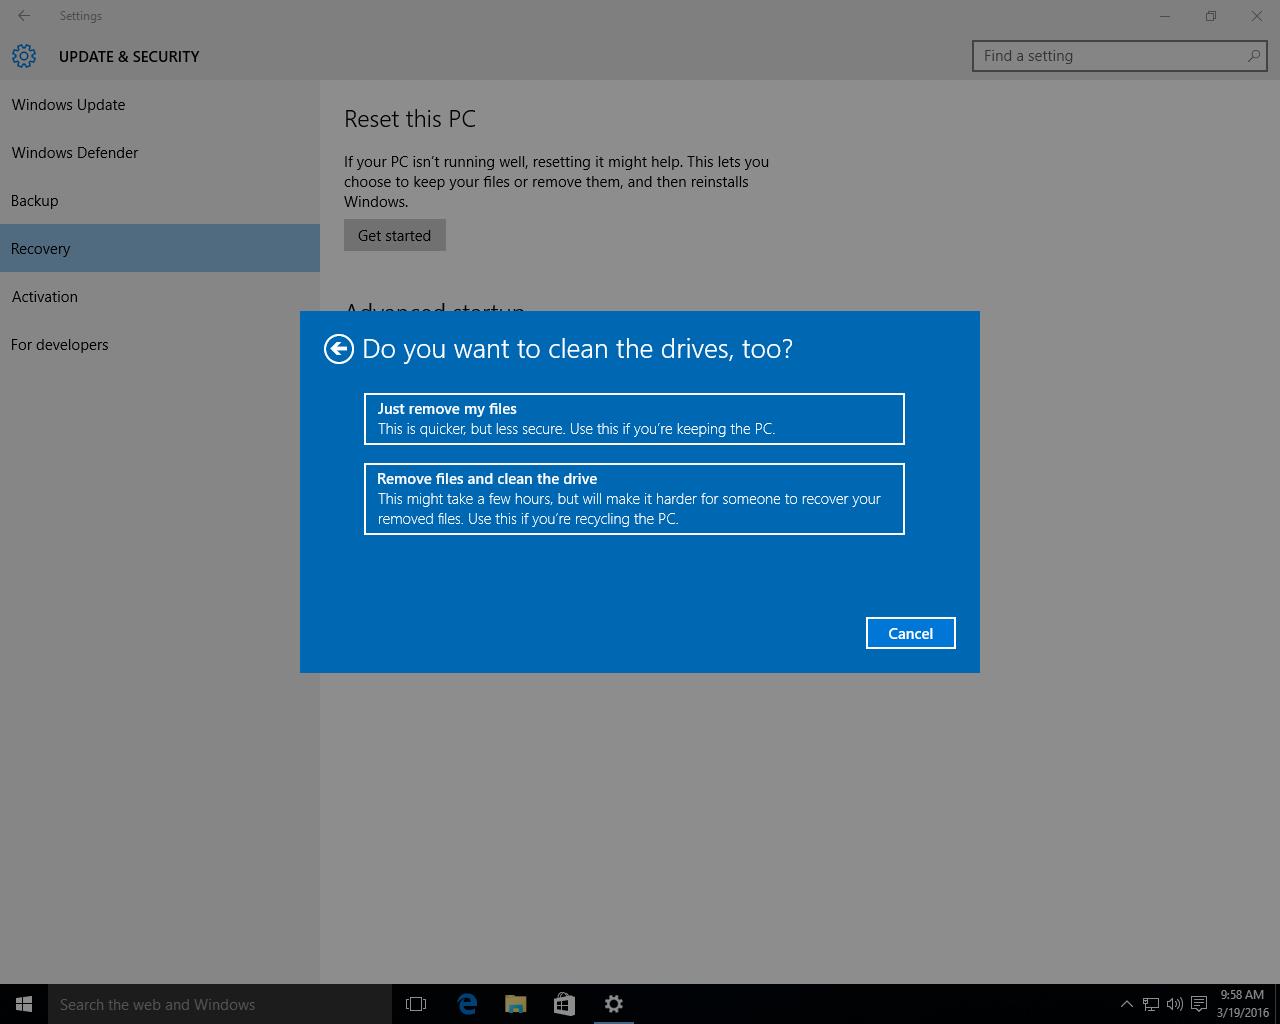Click the 'Do you want to clean the drives, too?' heading
This screenshot has height=1024, width=1280.
pyautogui.click(x=577, y=348)
